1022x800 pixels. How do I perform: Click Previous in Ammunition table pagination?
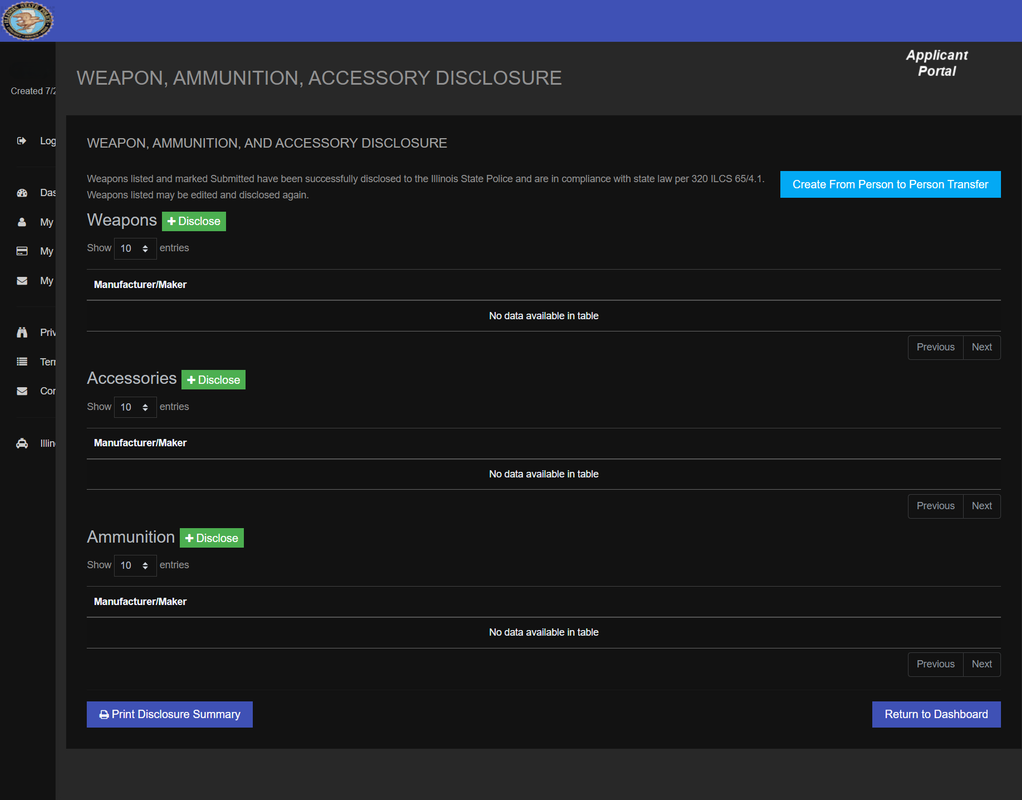tap(935, 664)
